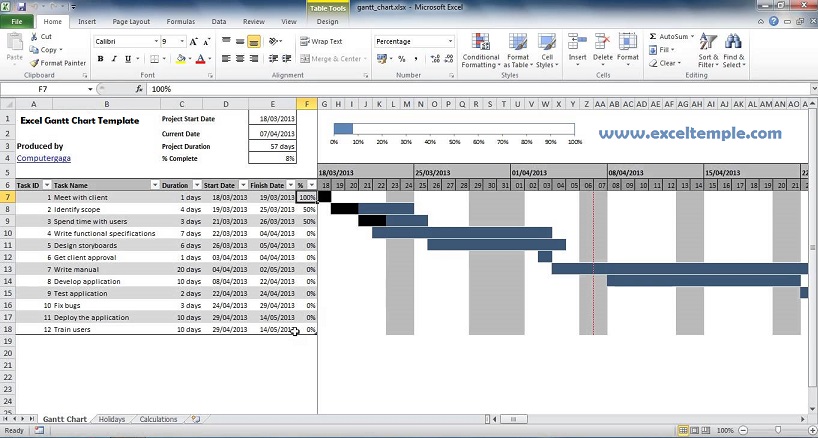The image size is (818, 438).
Task: Open Cell Styles gallery
Action: tap(547, 51)
